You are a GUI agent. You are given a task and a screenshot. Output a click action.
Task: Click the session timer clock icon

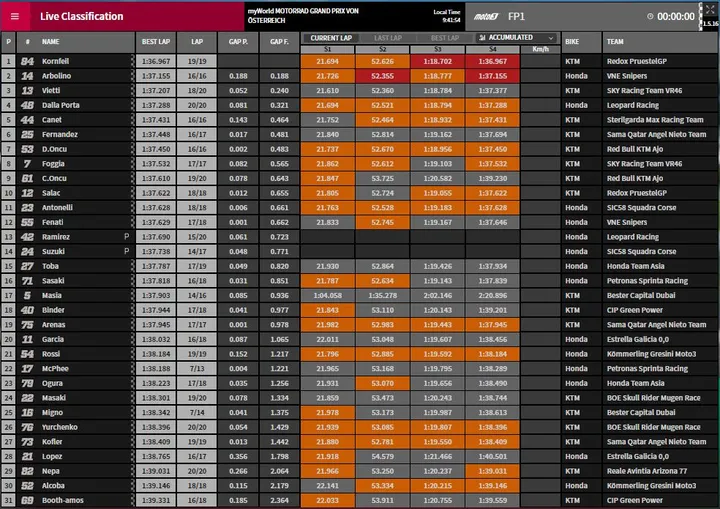(650, 17)
